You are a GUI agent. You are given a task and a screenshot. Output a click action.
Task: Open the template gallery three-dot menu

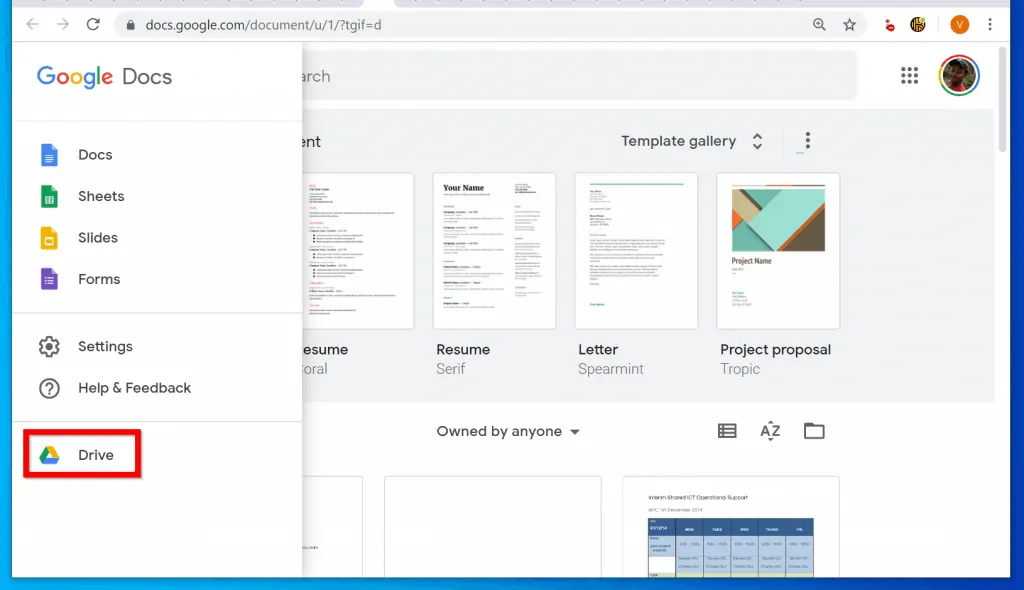click(x=807, y=141)
